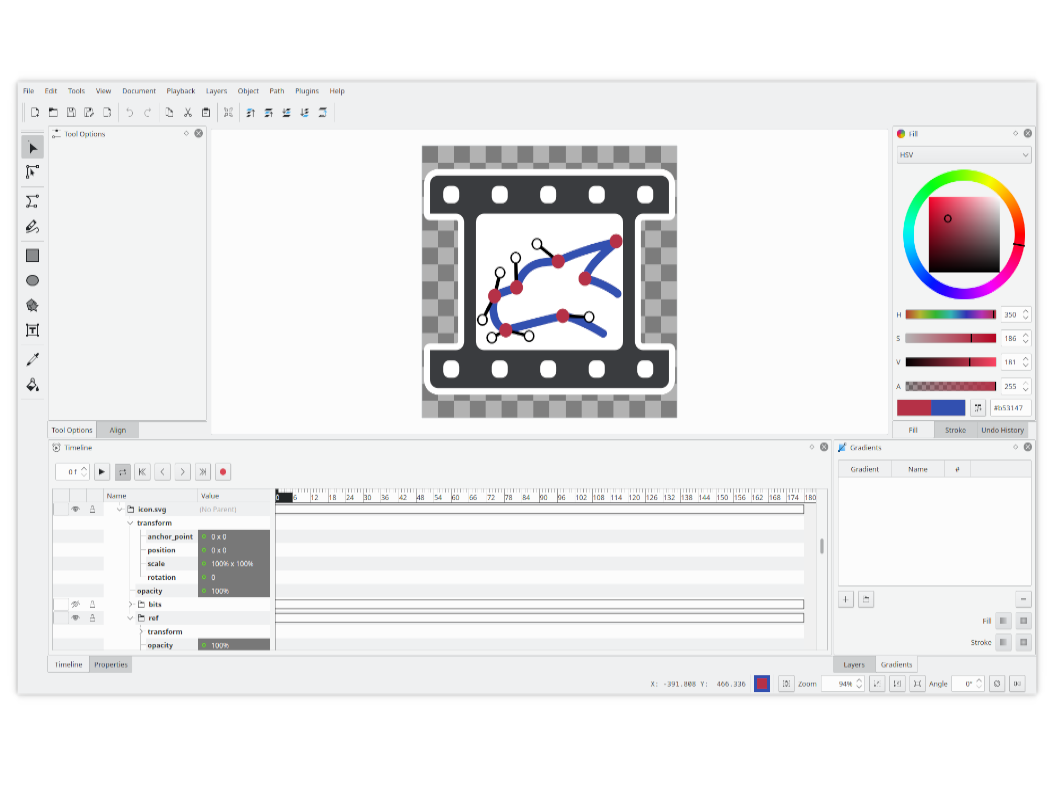Expand the bits layer in timeline
This screenshot has width=1057, height=795.
tap(130, 604)
